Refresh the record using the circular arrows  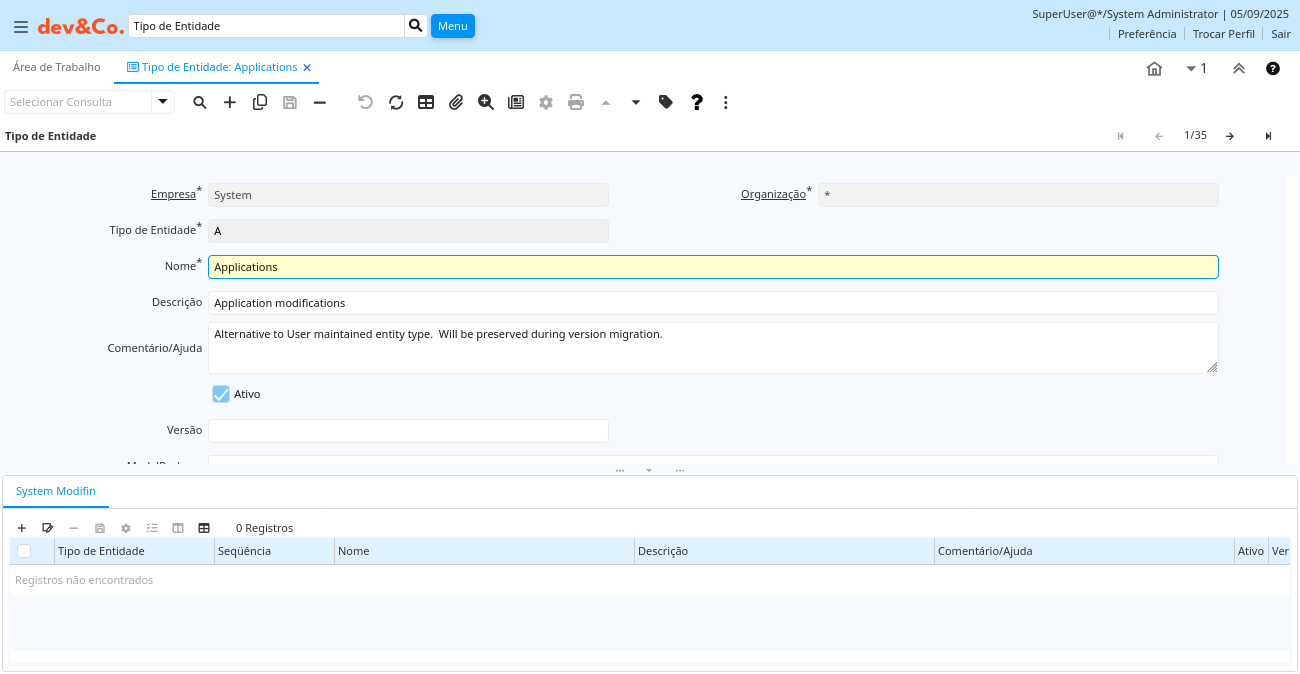coord(396,102)
